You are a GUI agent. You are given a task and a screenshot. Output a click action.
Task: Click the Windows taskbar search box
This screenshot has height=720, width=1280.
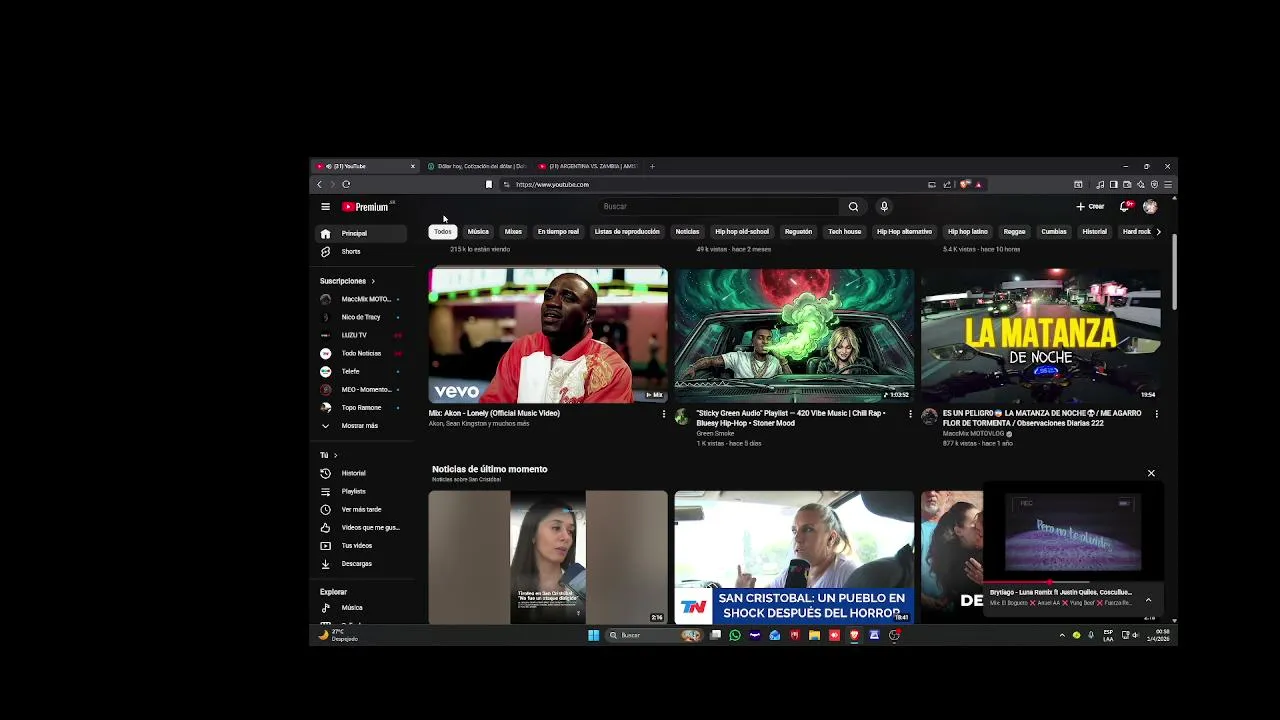tap(652, 635)
